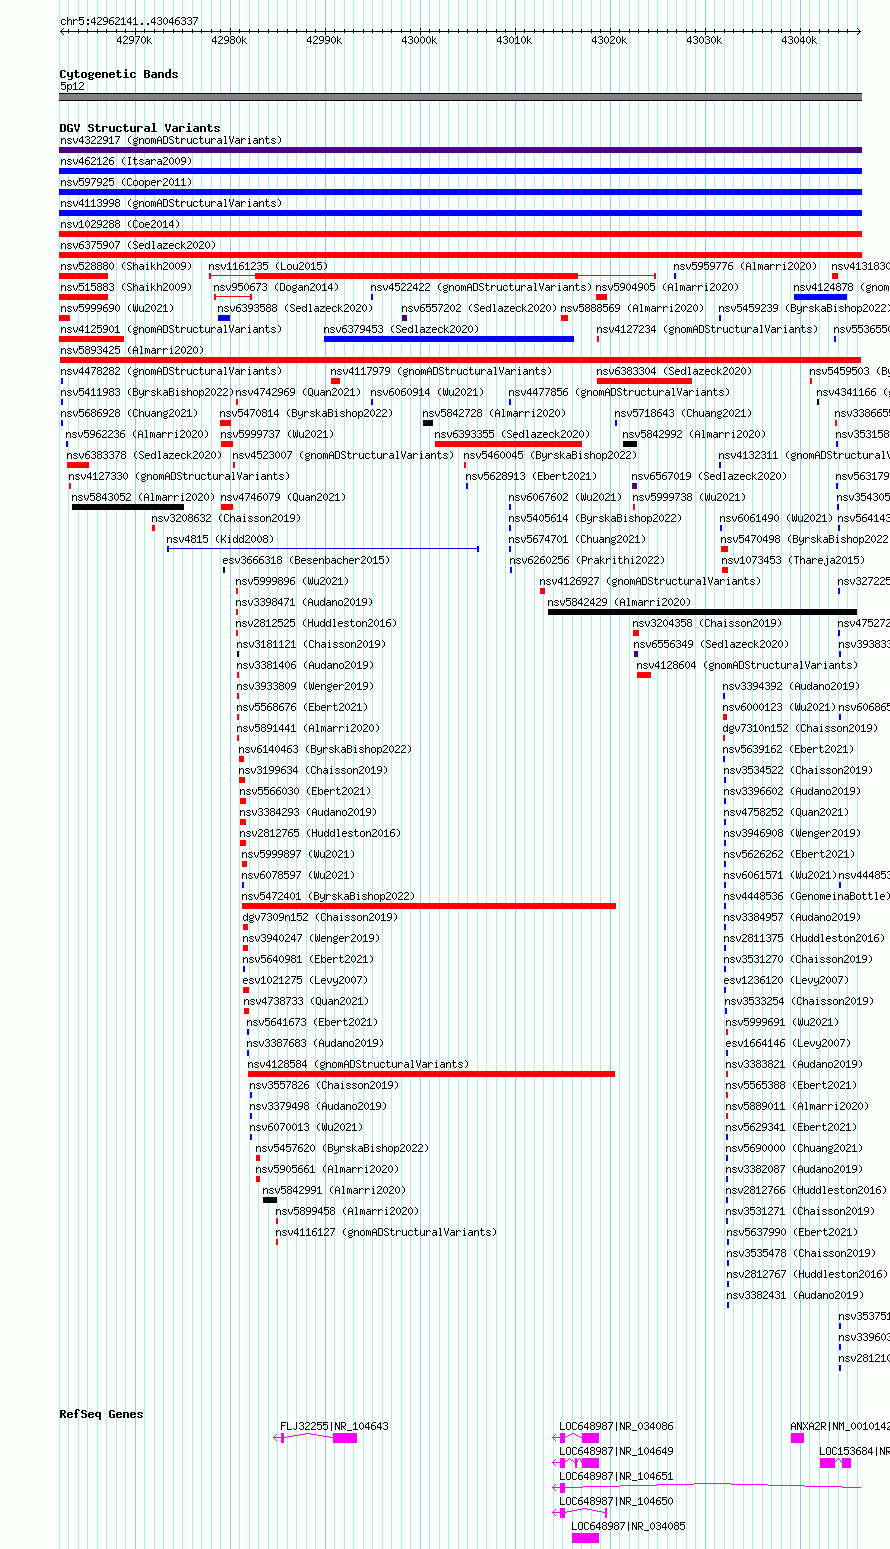
Task: Click the nsv4113998 gnomAD variant label
Action: 171,203
